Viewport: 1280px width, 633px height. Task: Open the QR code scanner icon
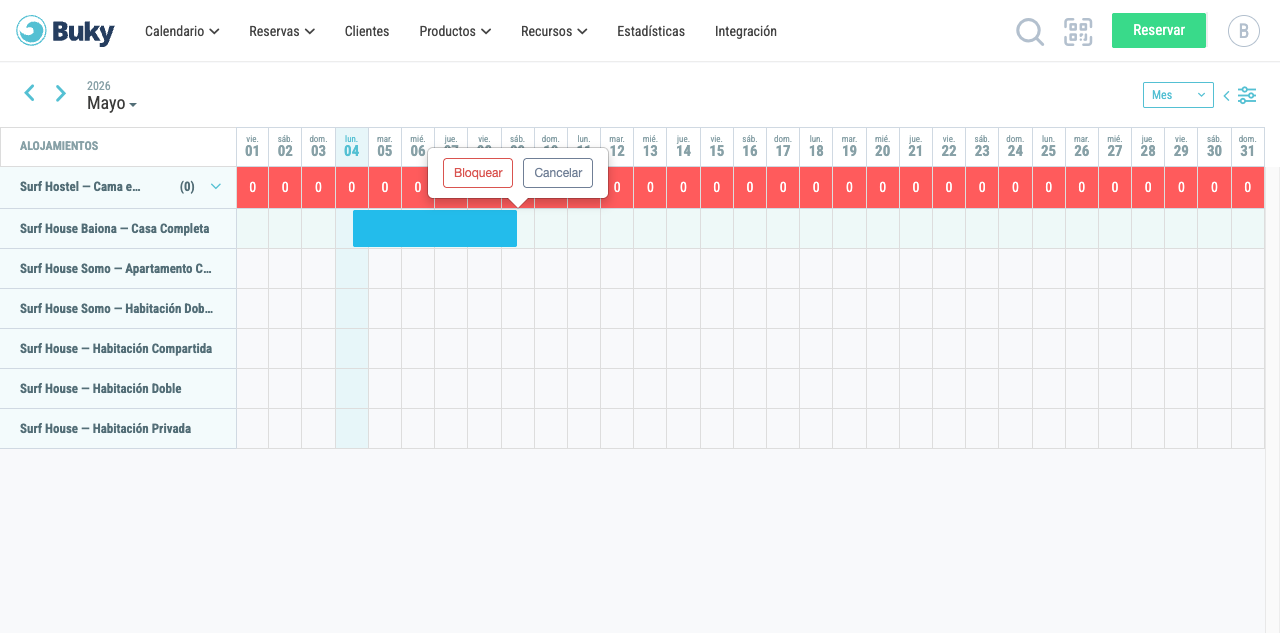1078,32
